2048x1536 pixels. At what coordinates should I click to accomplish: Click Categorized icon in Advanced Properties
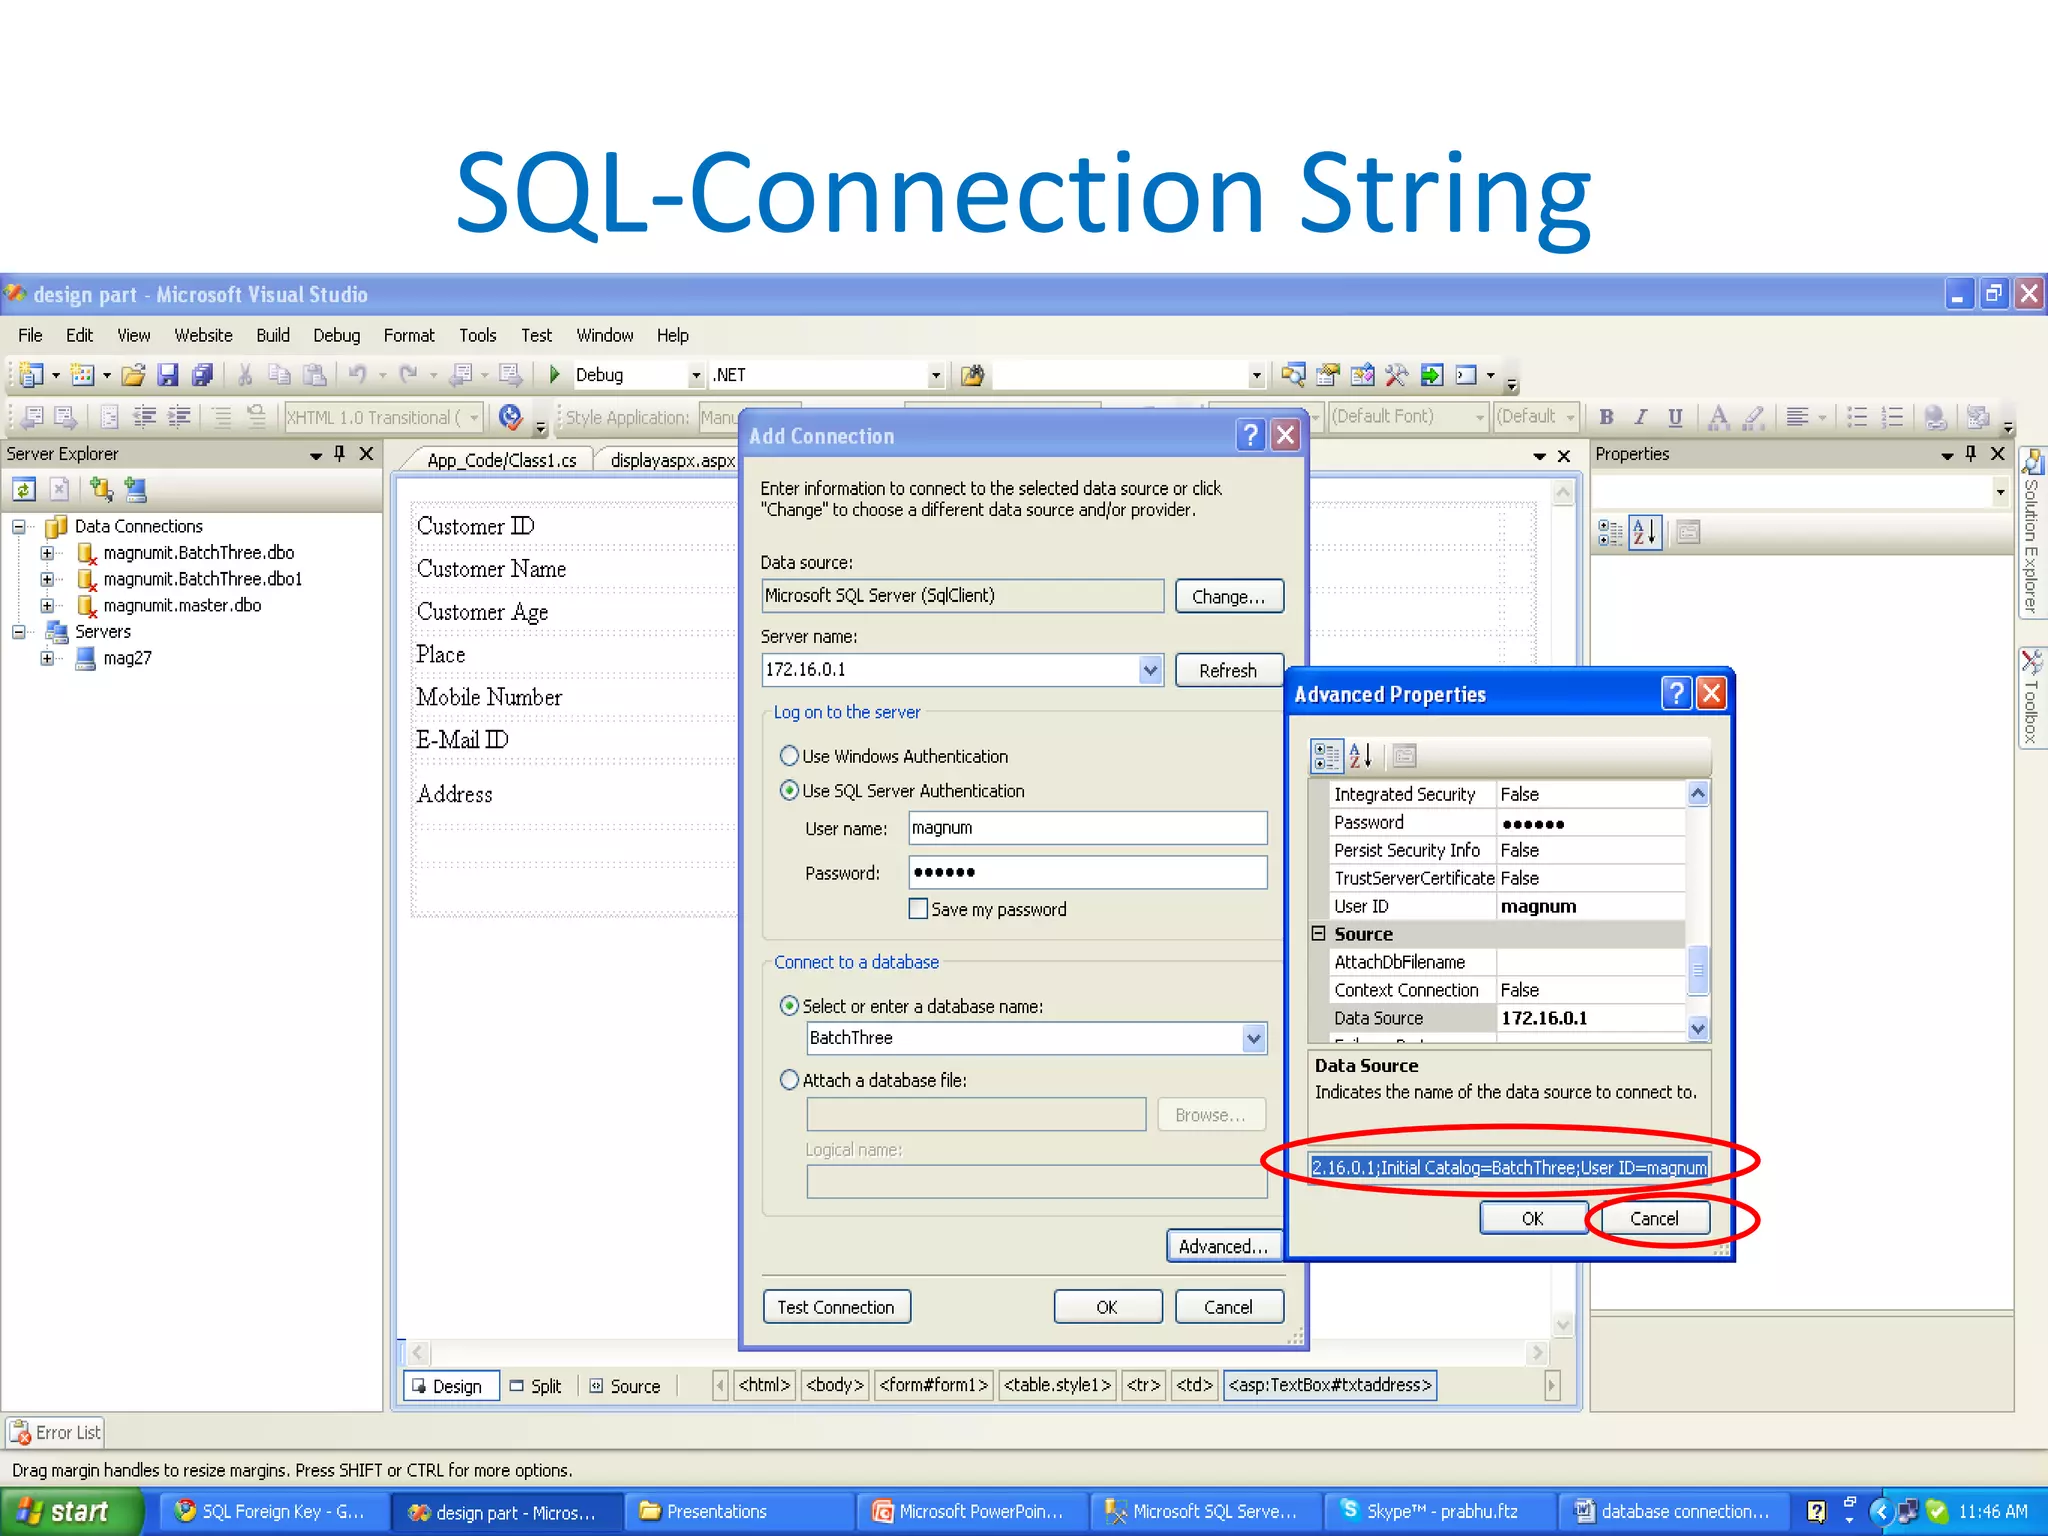coord(1327,756)
